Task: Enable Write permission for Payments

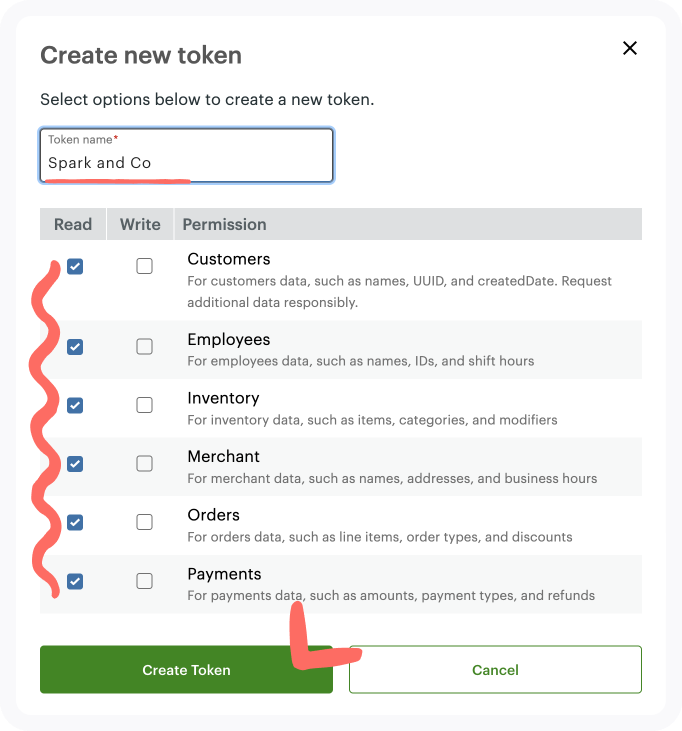Action: click(145, 581)
